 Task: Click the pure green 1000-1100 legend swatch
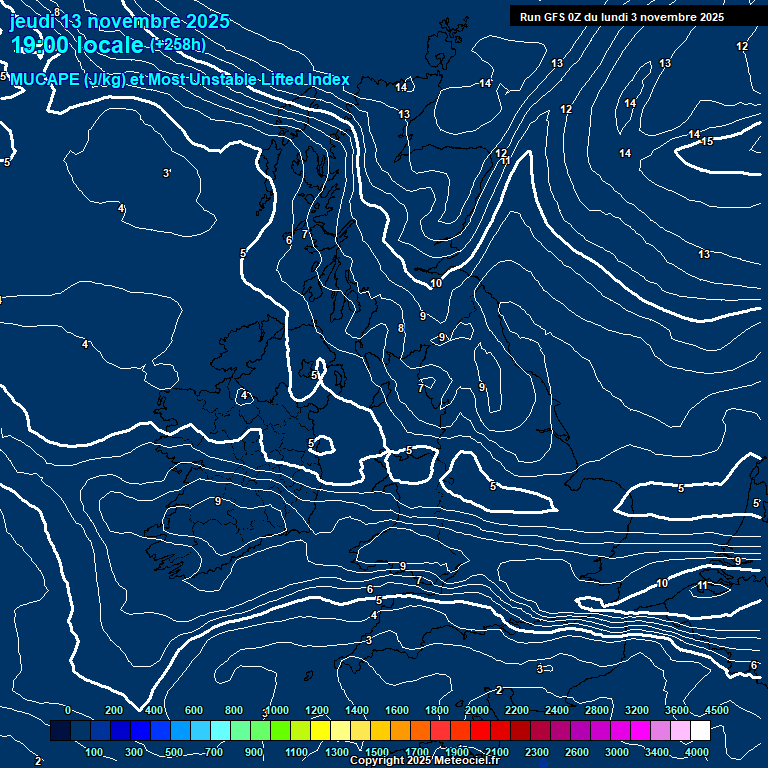280,730
